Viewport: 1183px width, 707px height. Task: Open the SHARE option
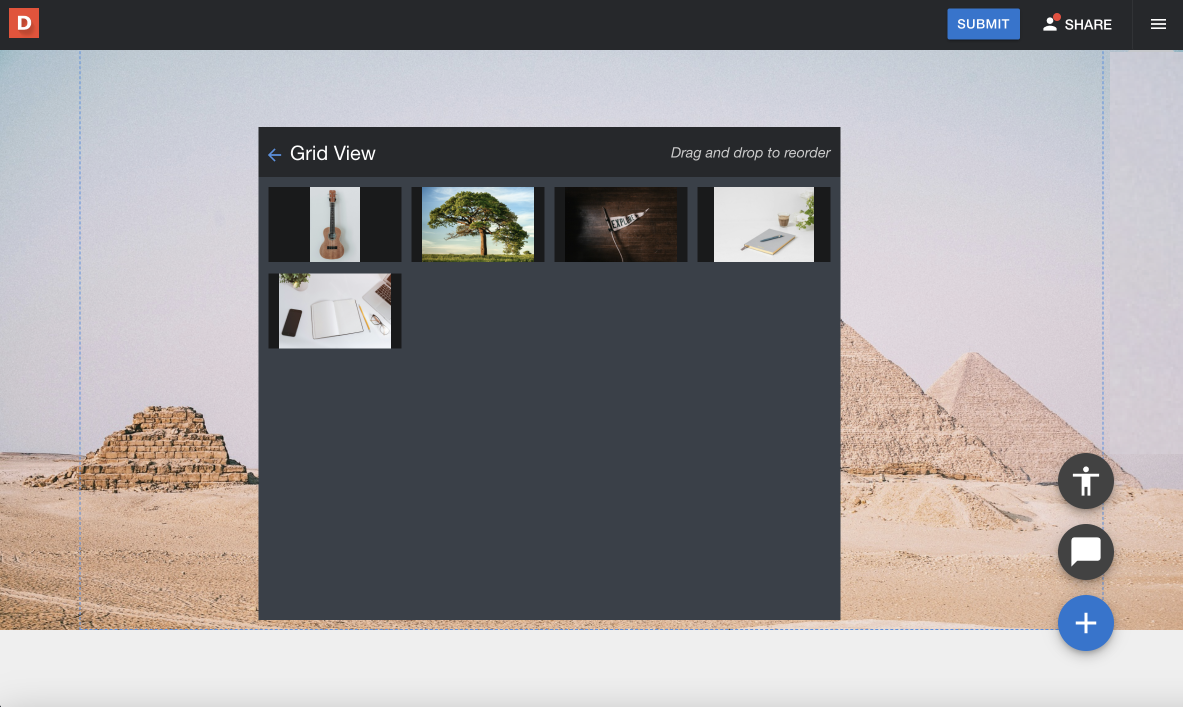tap(1077, 24)
